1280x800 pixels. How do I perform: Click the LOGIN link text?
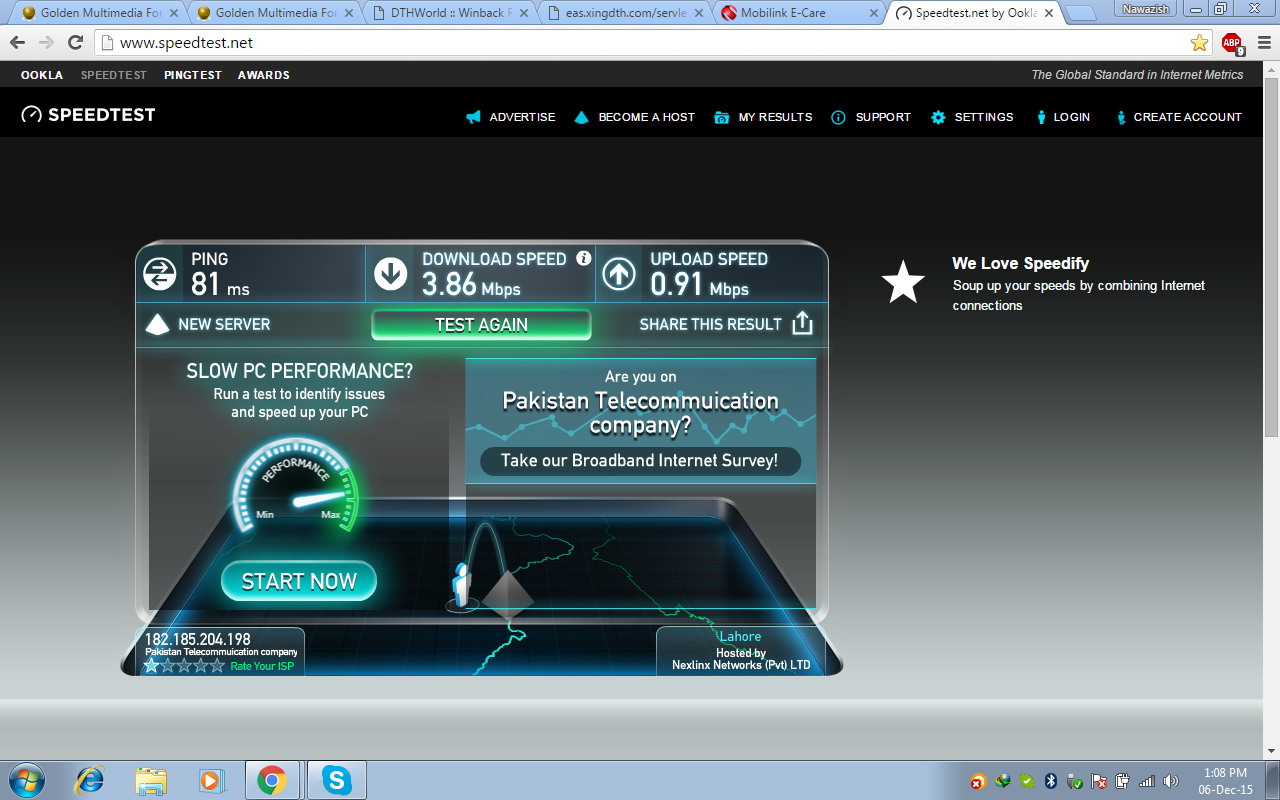pyautogui.click(x=1071, y=117)
